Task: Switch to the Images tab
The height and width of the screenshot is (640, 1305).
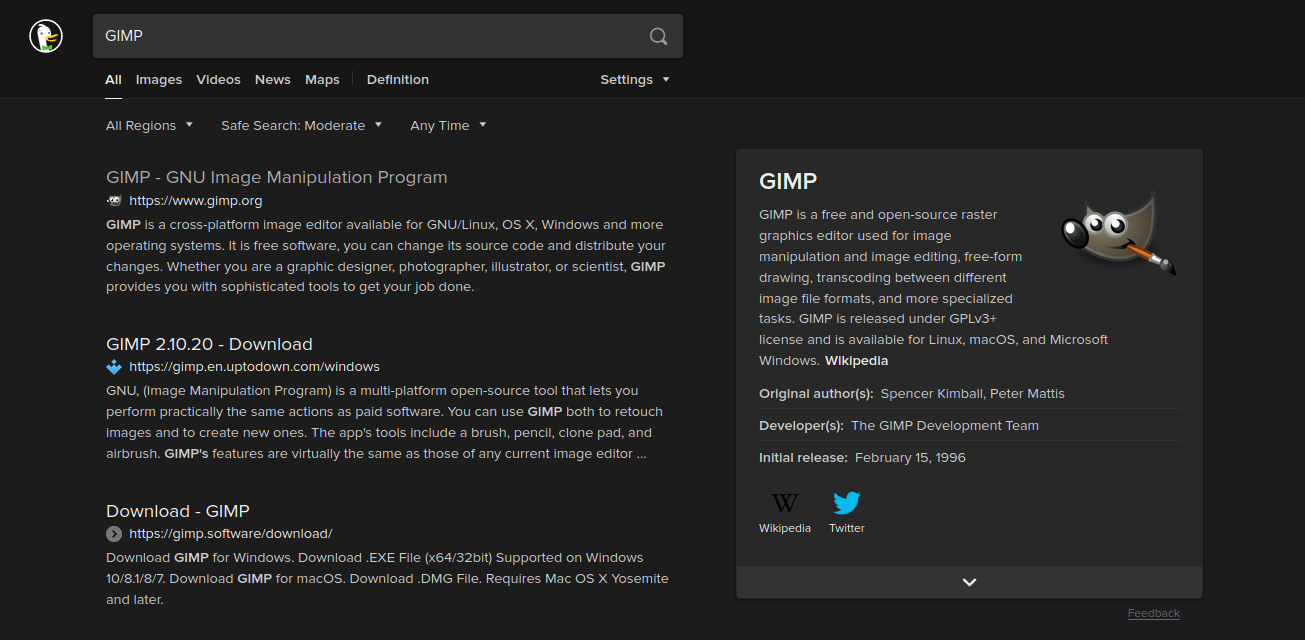Action: pos(159,80)
